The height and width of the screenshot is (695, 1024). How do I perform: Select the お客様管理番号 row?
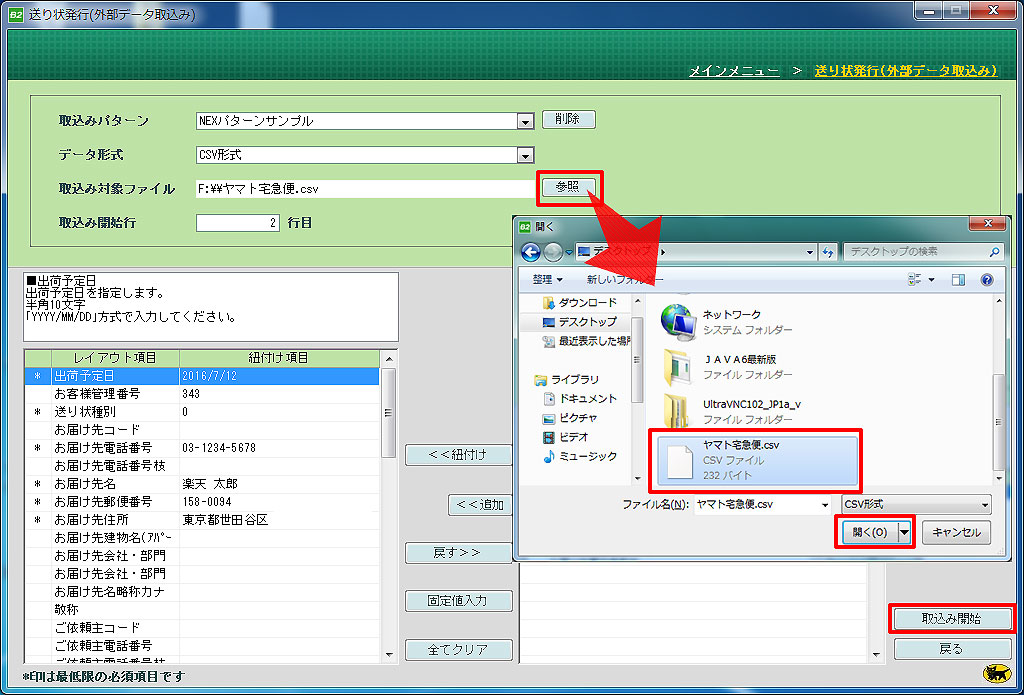[x=202, y=395]
